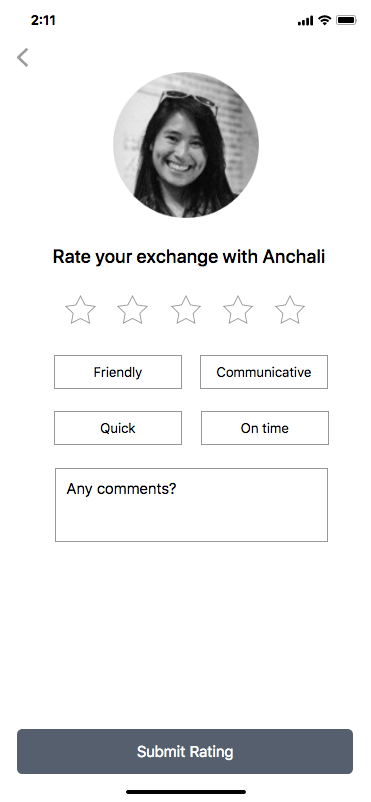
Task: Give a five star rating
Action: 290,310
